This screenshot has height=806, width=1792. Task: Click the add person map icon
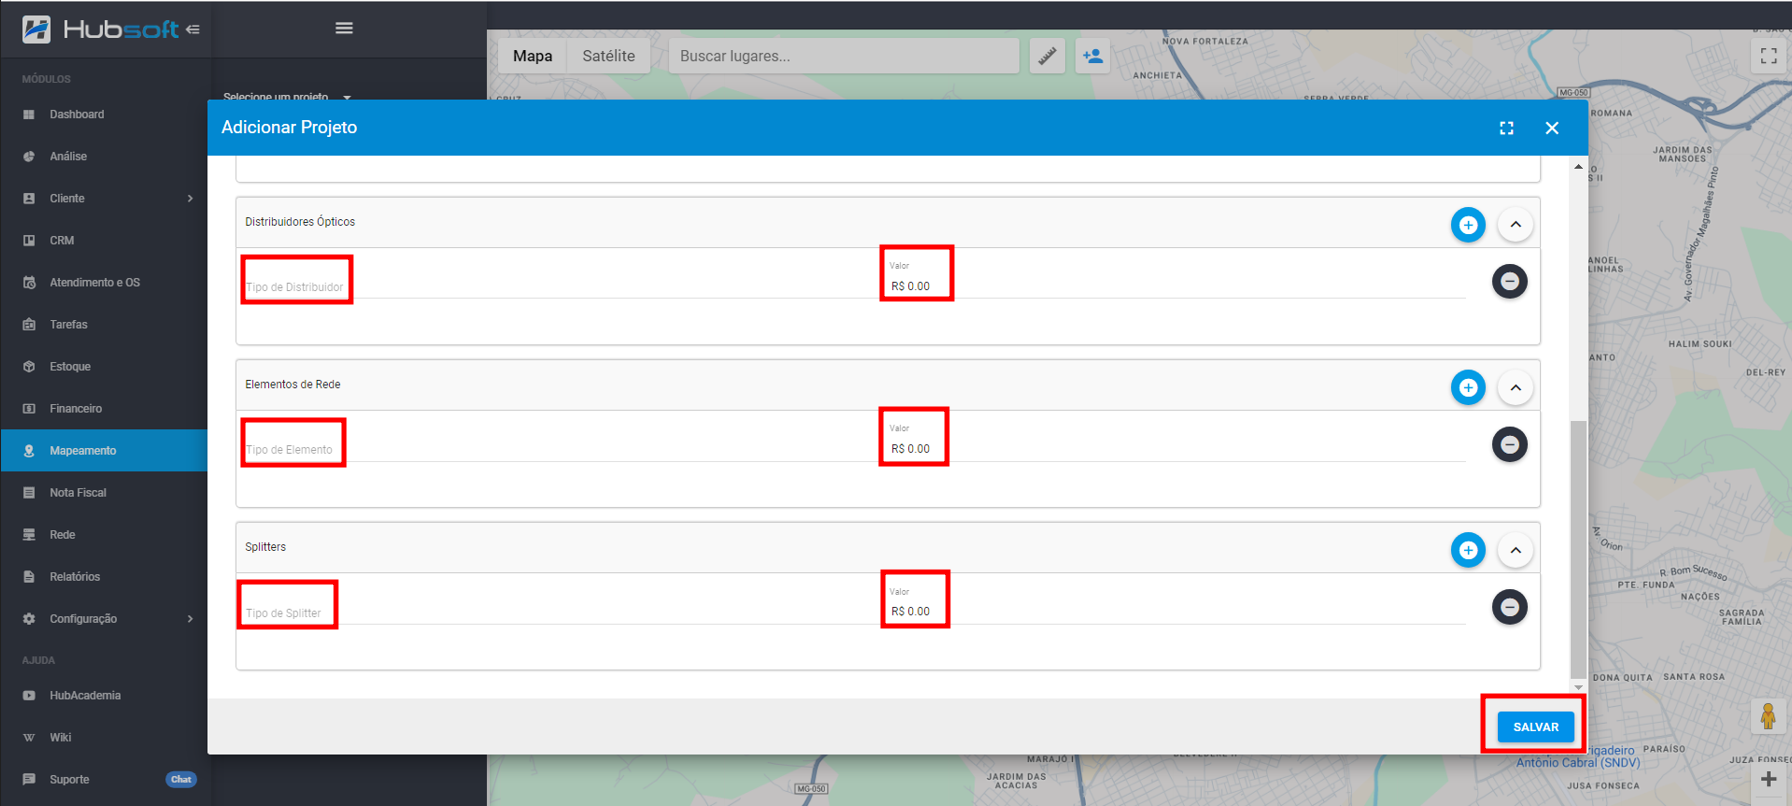[1093, 56]
